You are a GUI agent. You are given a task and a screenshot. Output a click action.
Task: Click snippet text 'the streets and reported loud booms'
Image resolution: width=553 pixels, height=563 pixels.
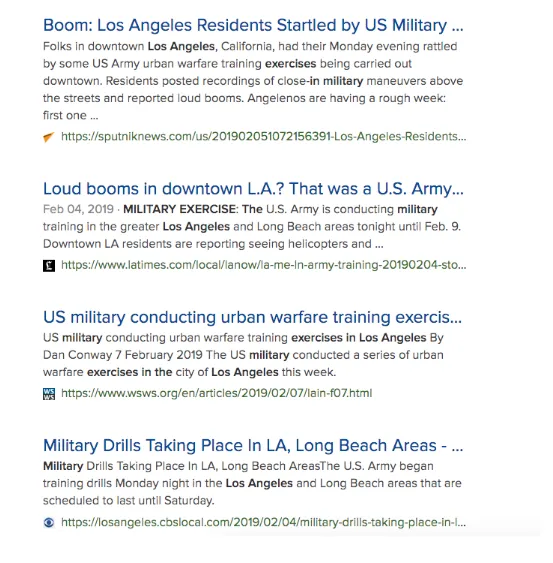[143, 98]
